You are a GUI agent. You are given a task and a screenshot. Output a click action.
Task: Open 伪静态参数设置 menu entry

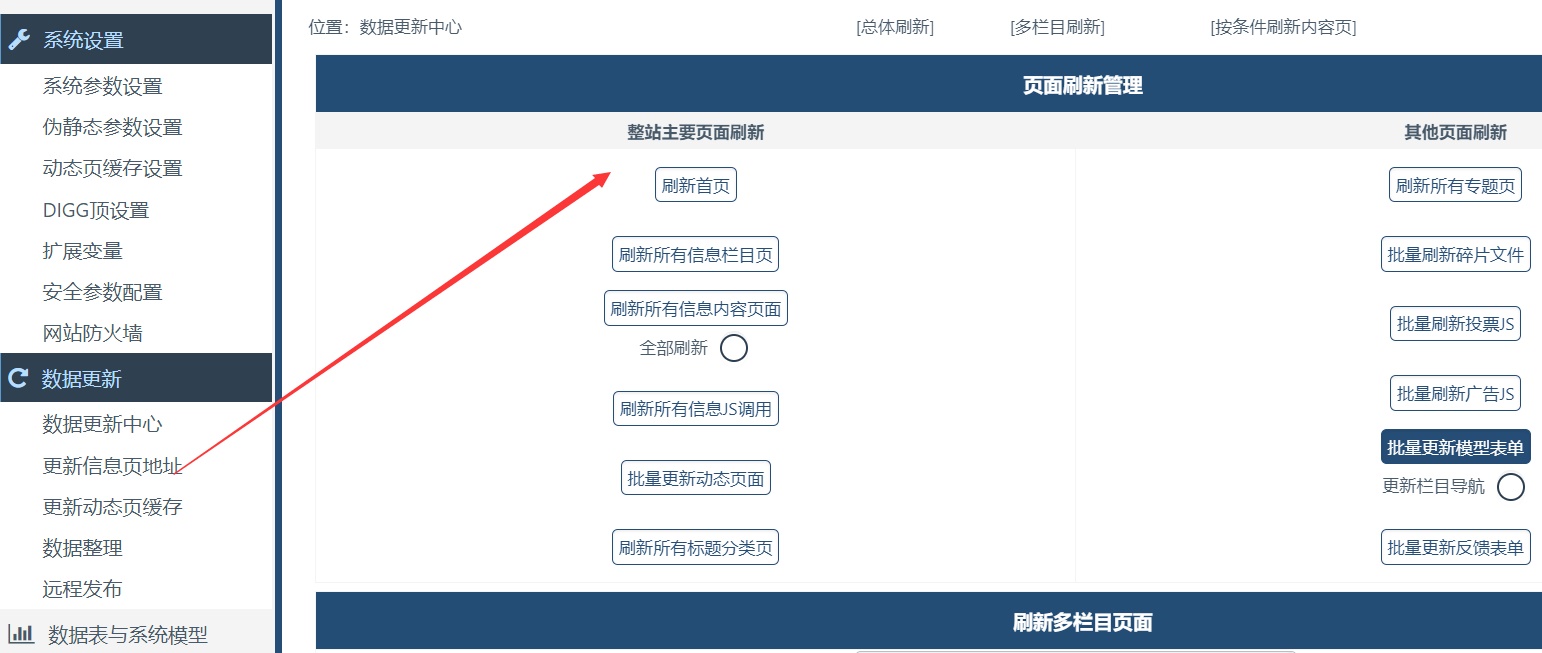click(112, 127)
